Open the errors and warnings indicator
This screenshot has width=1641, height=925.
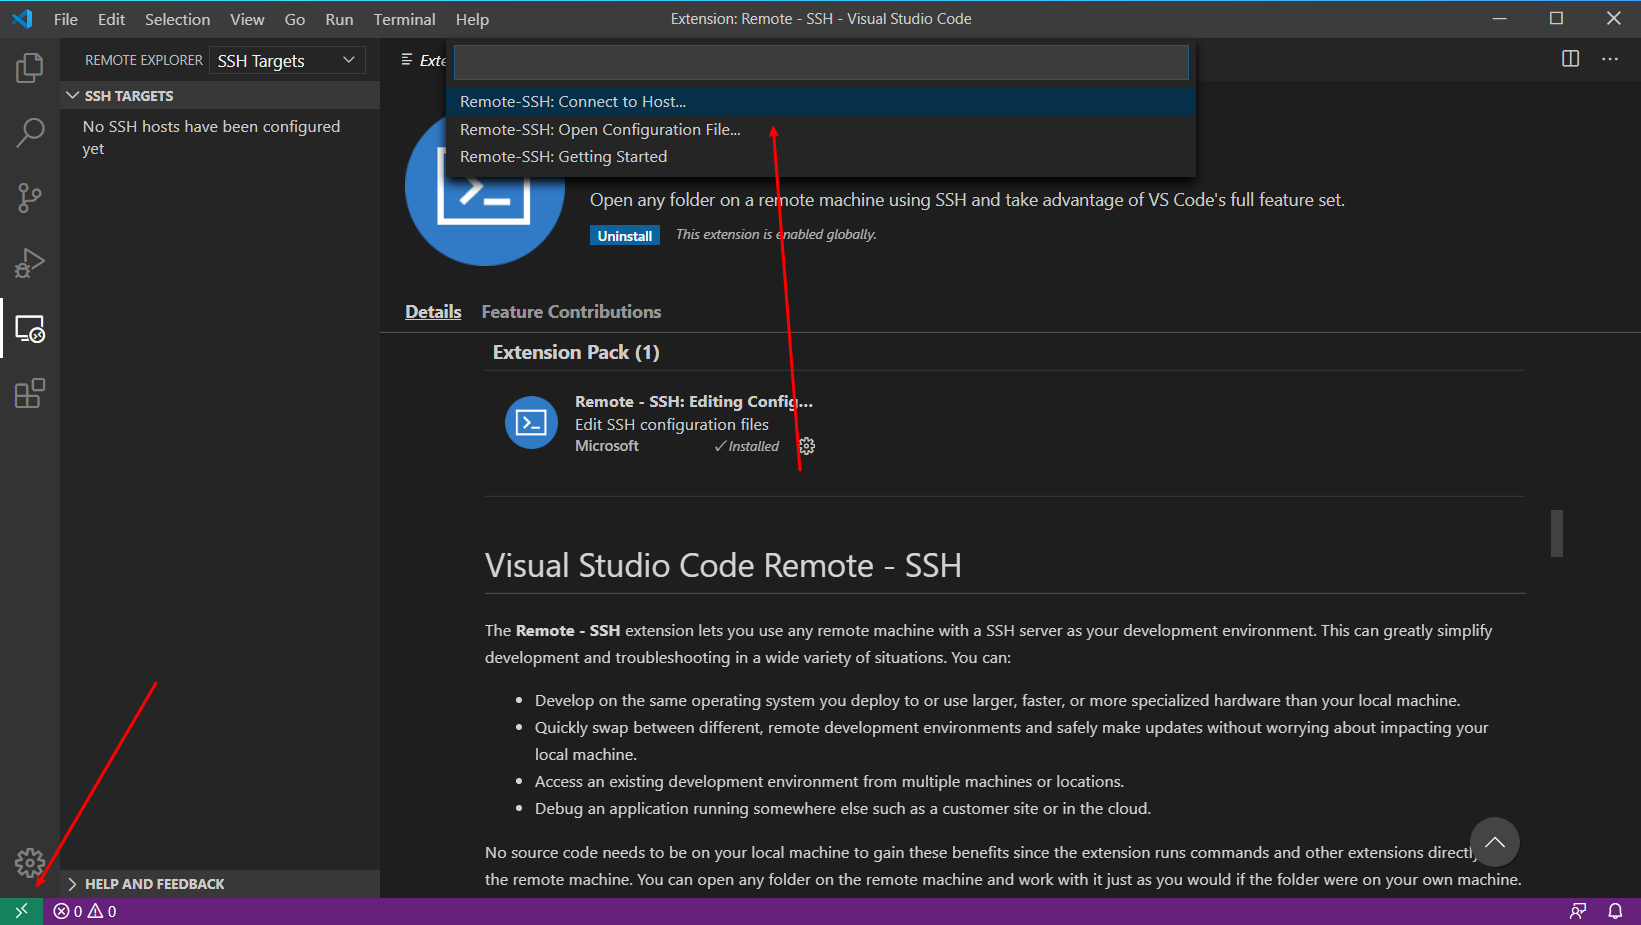coord(84,911)
